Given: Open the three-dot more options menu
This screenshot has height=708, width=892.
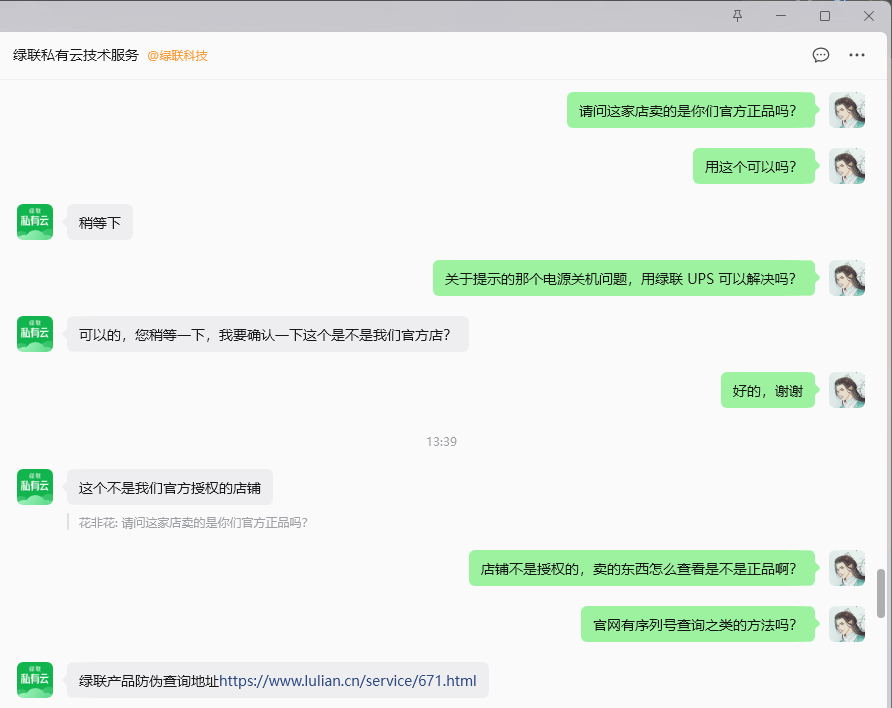Looking at the screenshot, I should (x=857, y=55).
